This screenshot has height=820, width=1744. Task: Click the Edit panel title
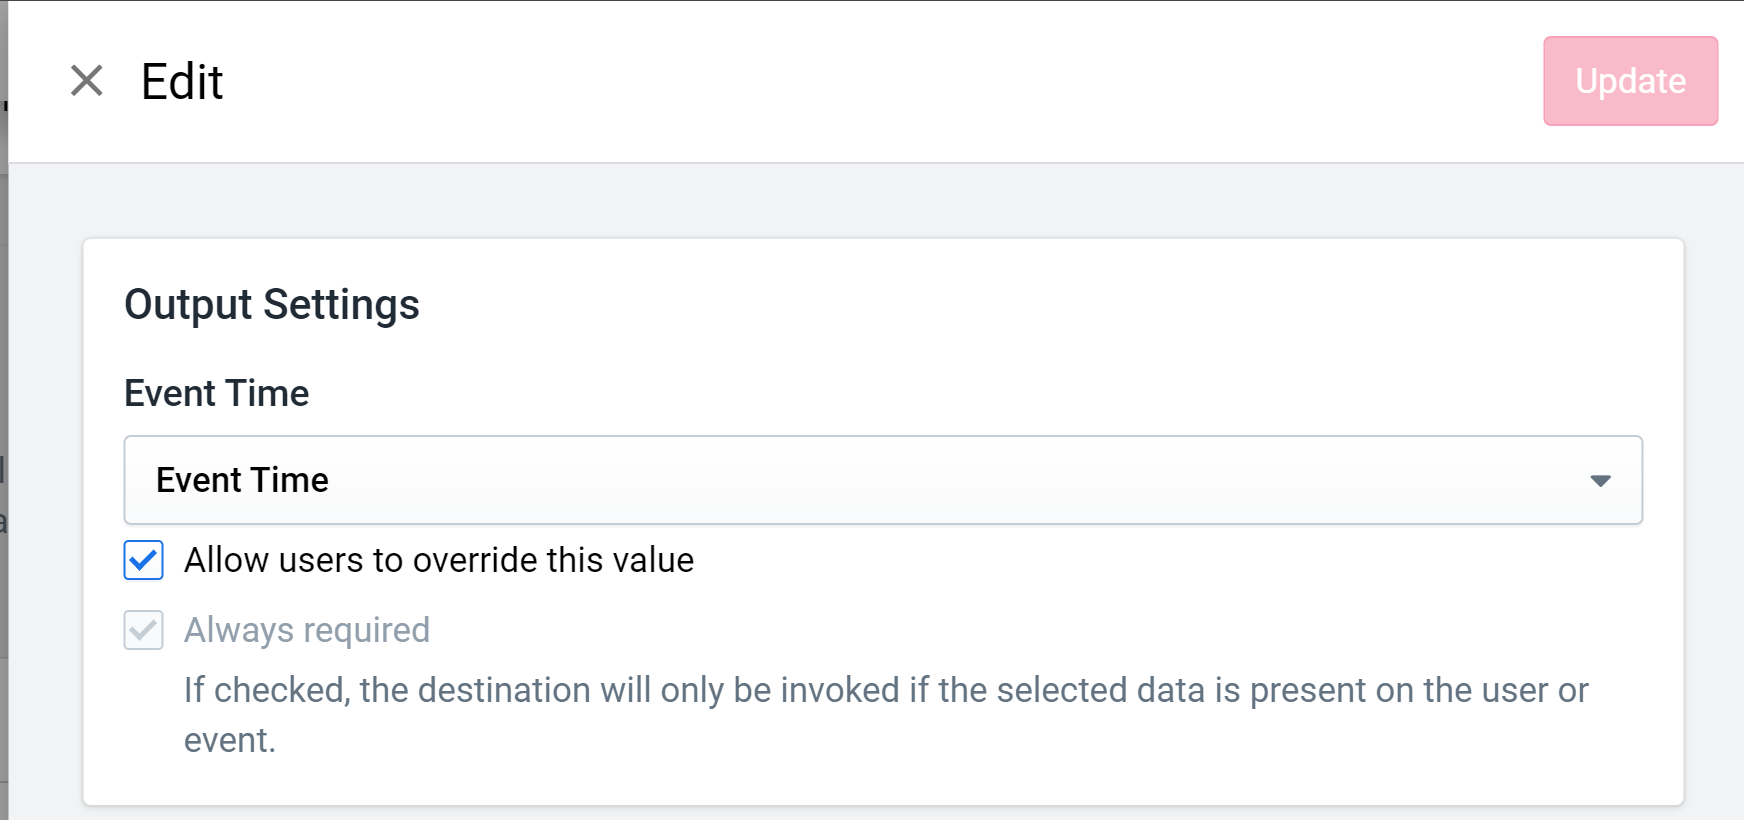[182, 81]
